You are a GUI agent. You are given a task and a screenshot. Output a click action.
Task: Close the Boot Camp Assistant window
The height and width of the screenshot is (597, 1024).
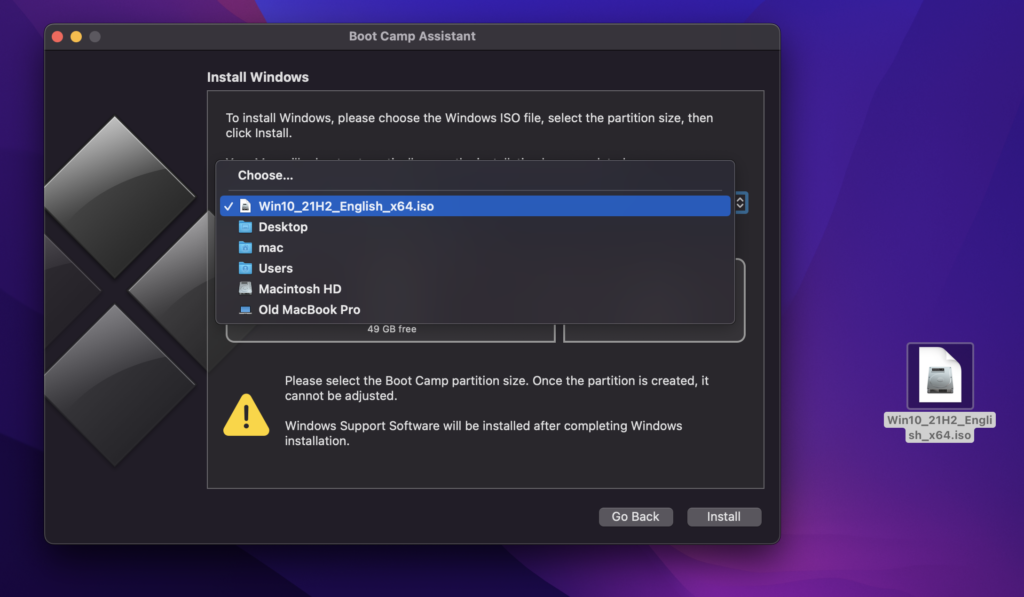tap(57, 37)
